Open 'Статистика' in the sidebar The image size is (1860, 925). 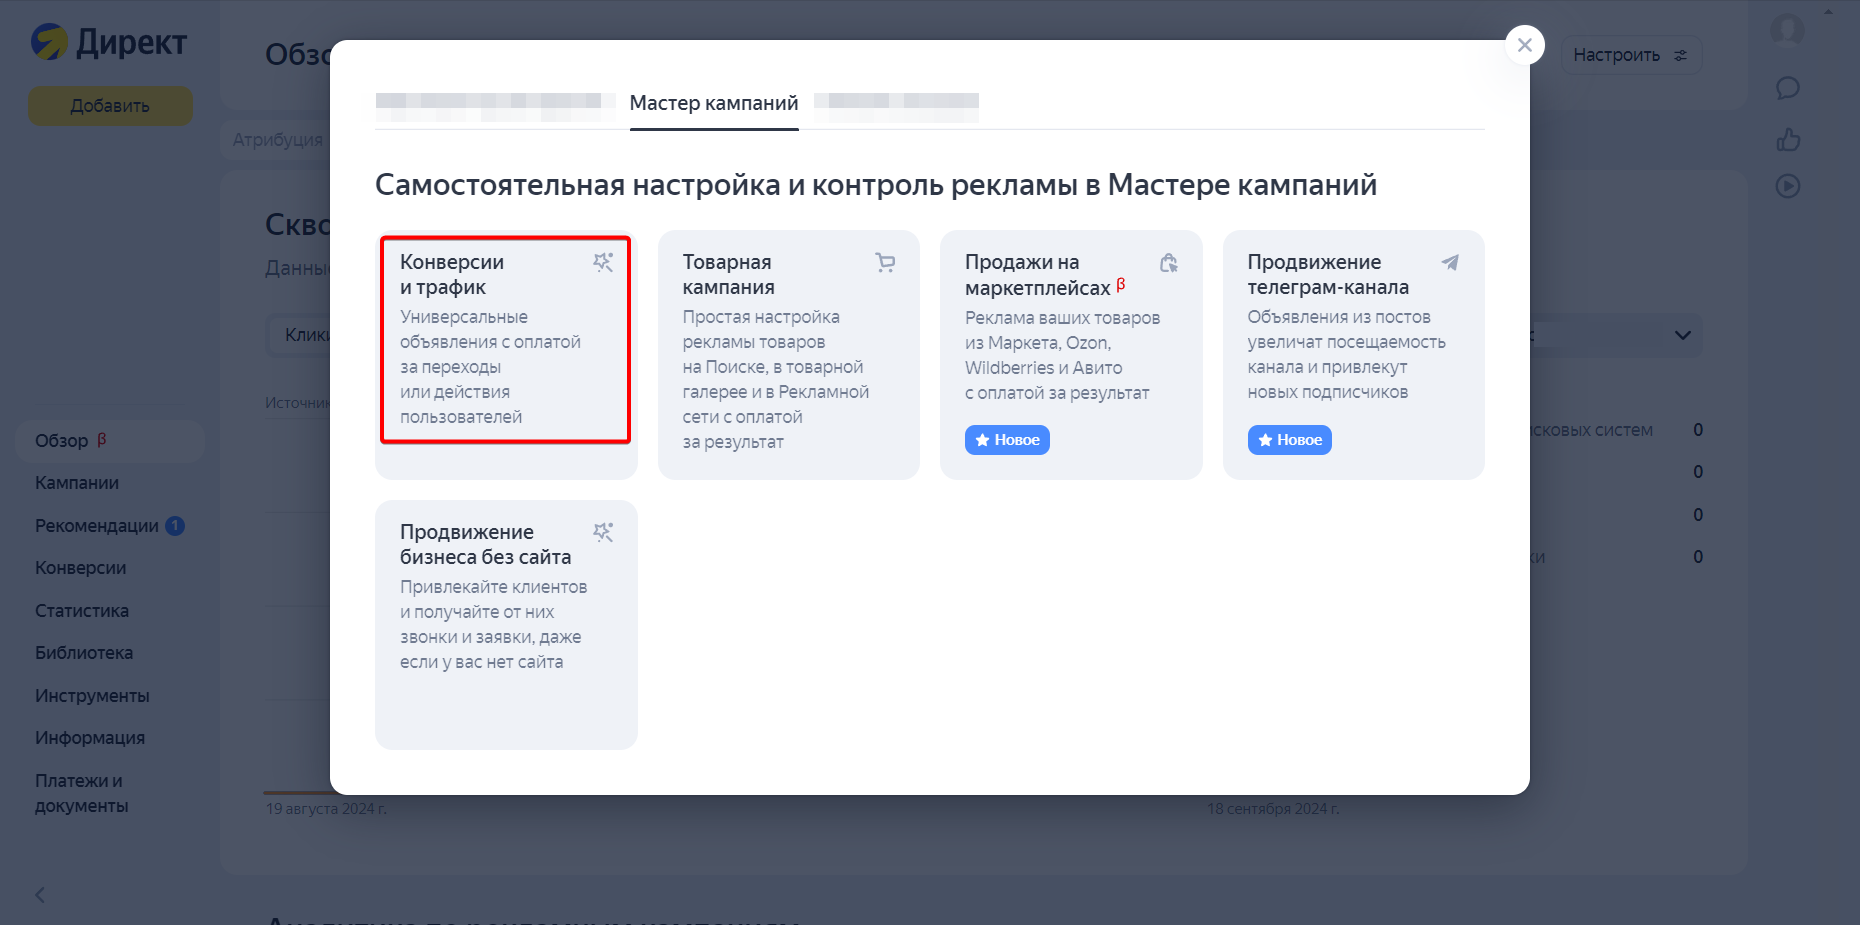click(x=82, y=611)
